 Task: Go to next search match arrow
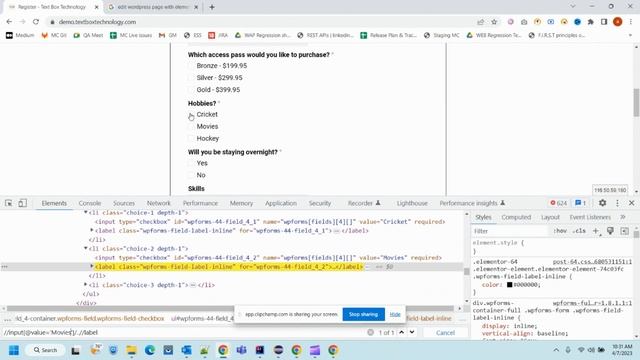[x=412, y=332]
